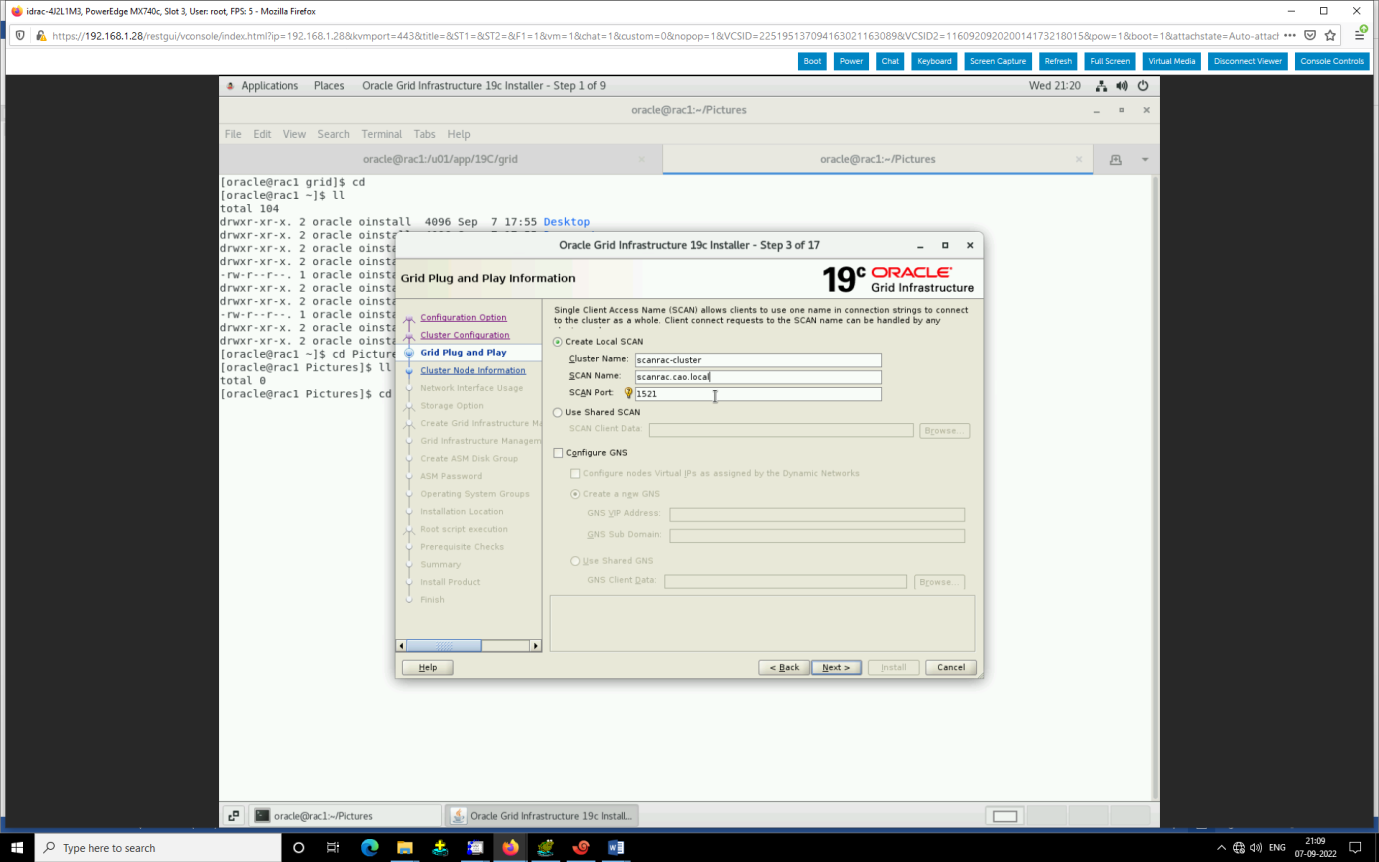Open the terminal Help menu
Viewport: 1379px width, 862px height.
coord(459,134)
